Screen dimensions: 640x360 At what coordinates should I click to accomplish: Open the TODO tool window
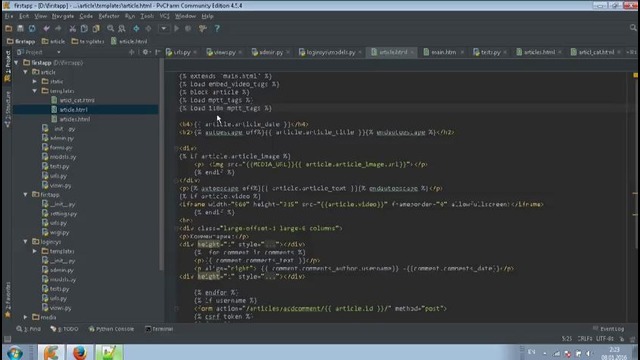(64, 329)
